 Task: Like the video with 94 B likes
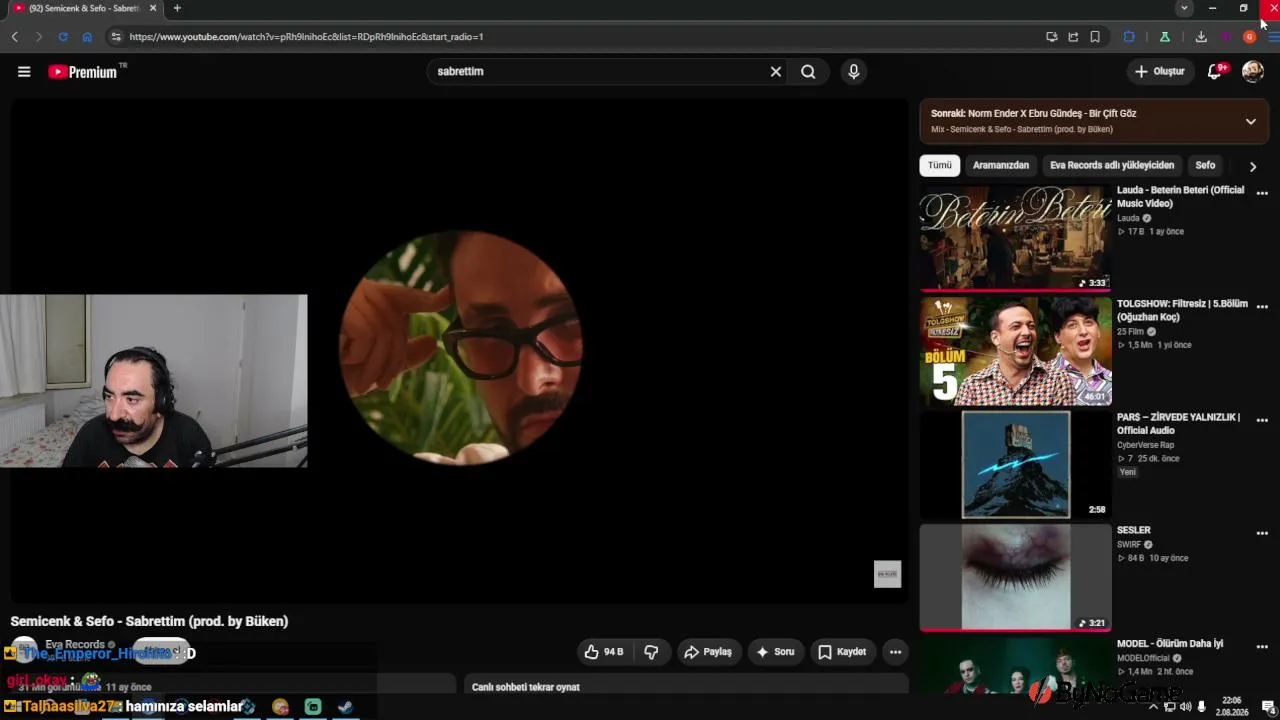(604, 652)
